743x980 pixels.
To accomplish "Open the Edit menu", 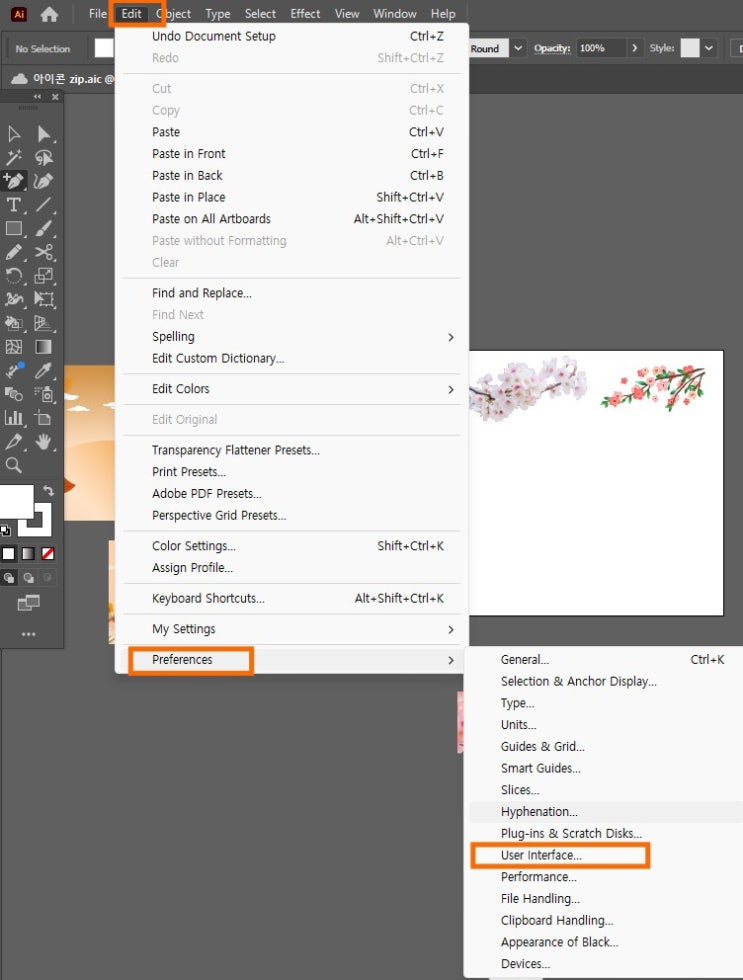I will point(131,14).
